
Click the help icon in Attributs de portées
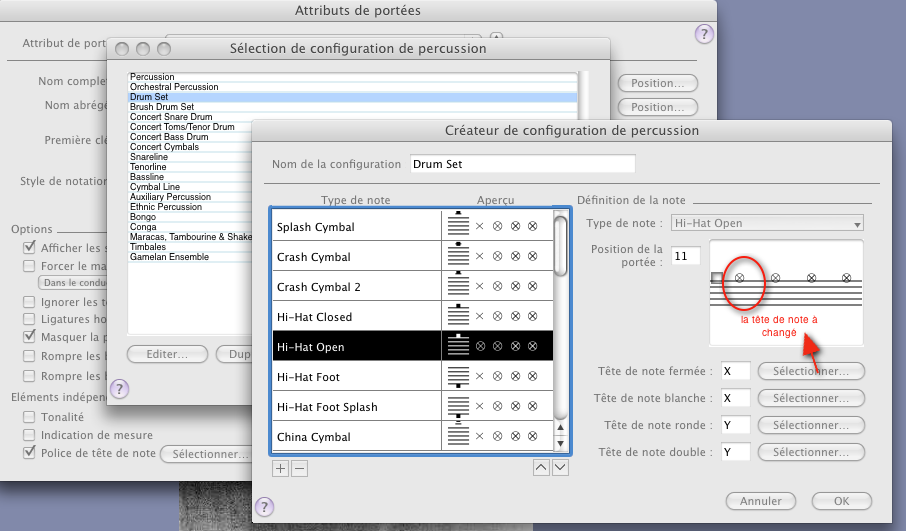coord(703,34)
